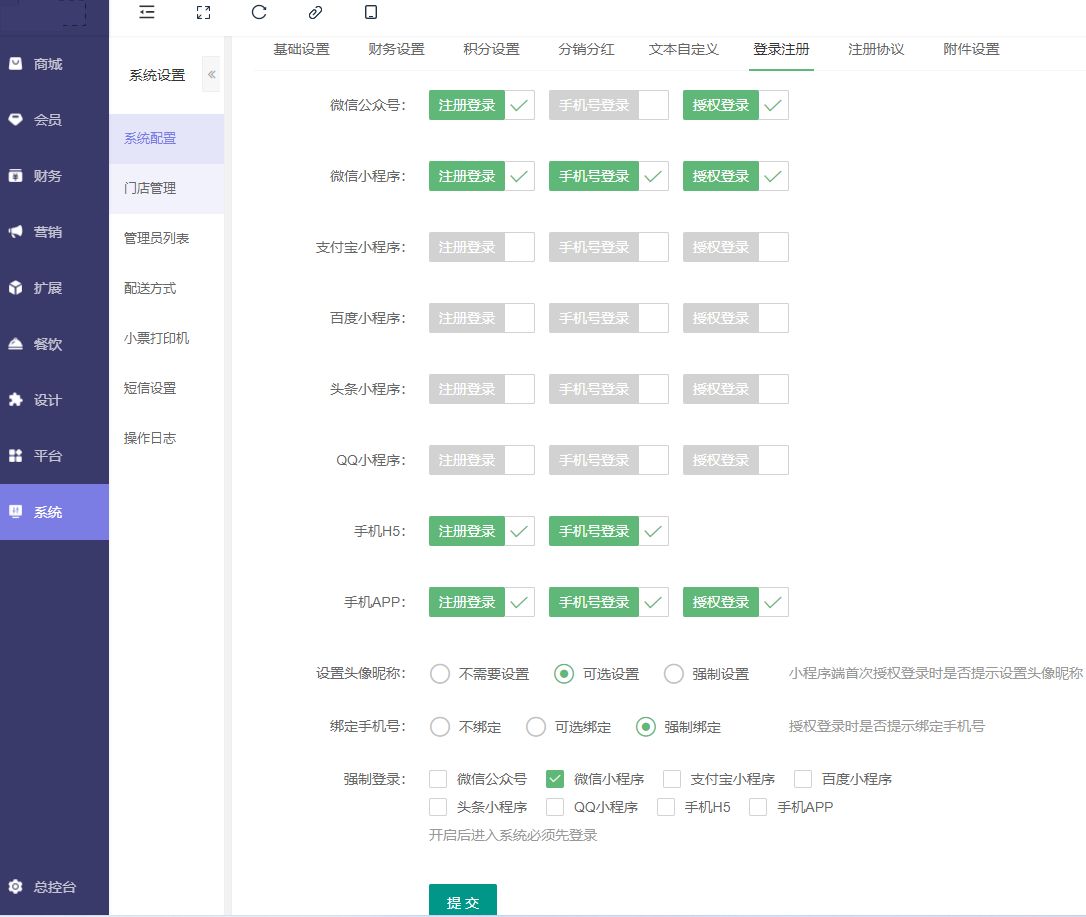
Task: Switch to the 财务设置 tab
Action: point(396,49)
